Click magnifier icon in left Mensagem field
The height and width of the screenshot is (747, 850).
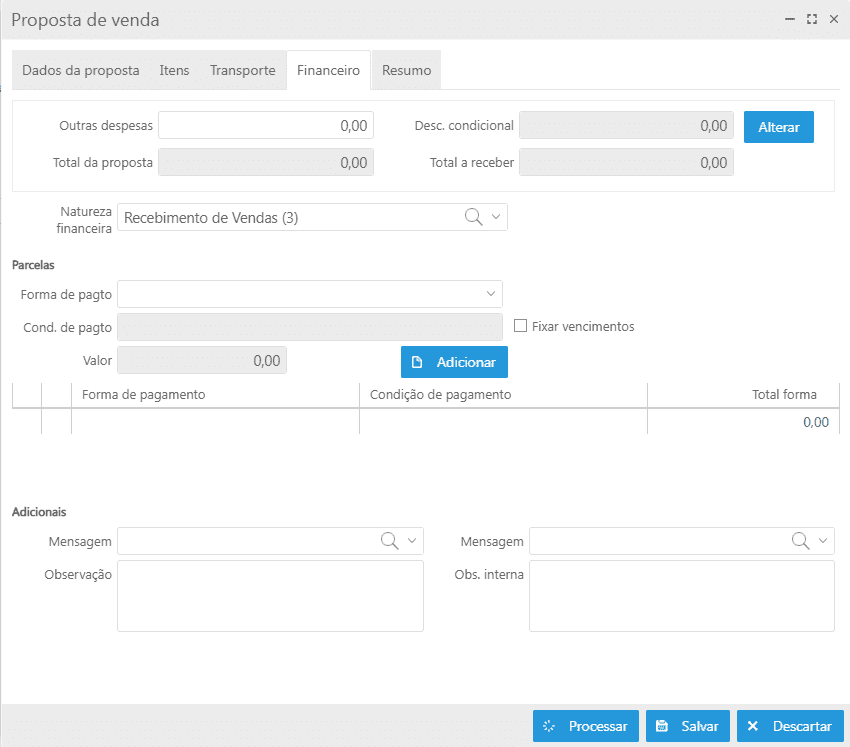pos(390,540)
